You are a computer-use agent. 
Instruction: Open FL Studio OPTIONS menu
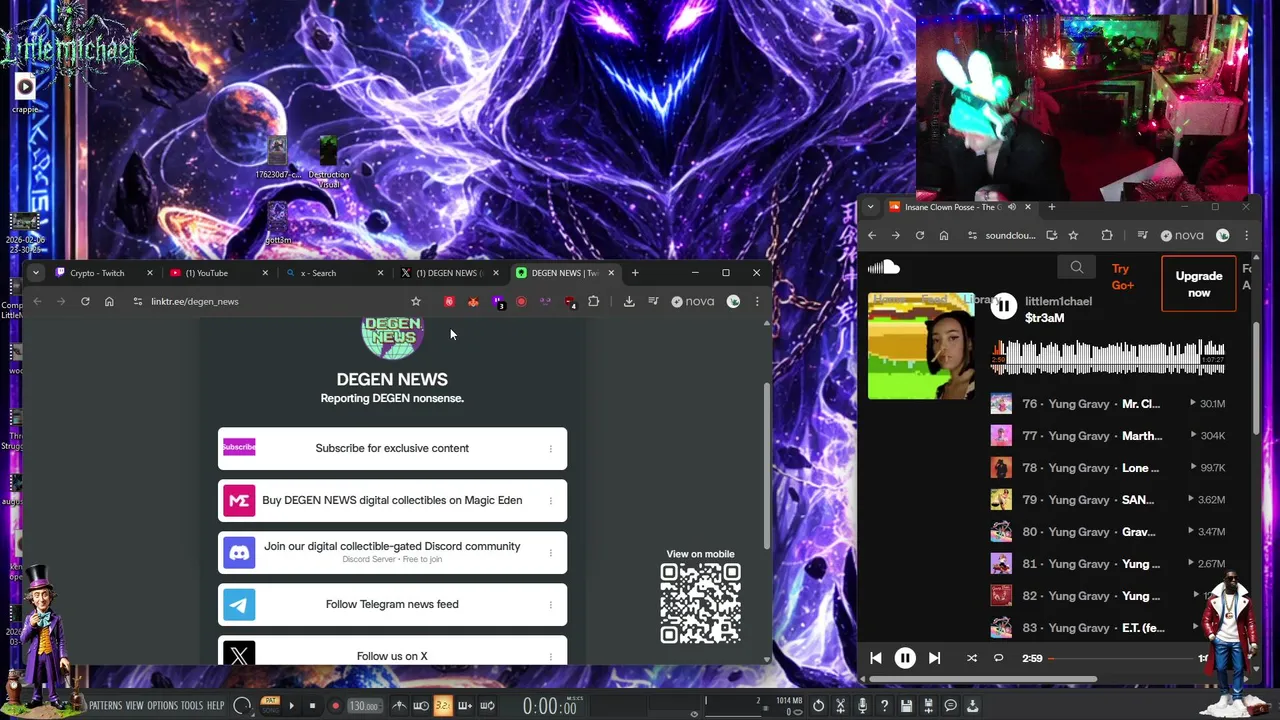pos(162,706)
